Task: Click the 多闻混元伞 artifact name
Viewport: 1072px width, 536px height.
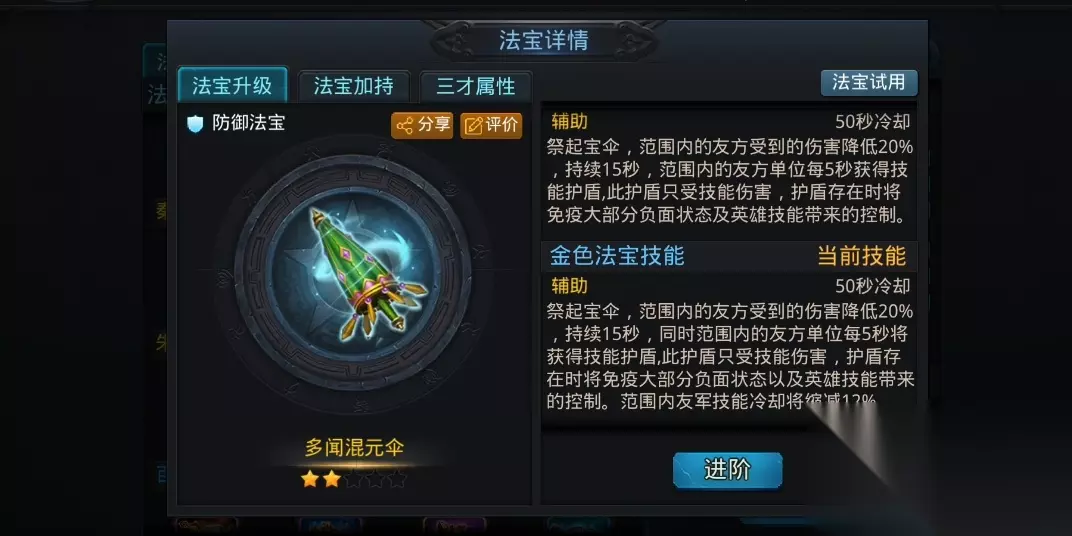Action: tap(354, 448)
